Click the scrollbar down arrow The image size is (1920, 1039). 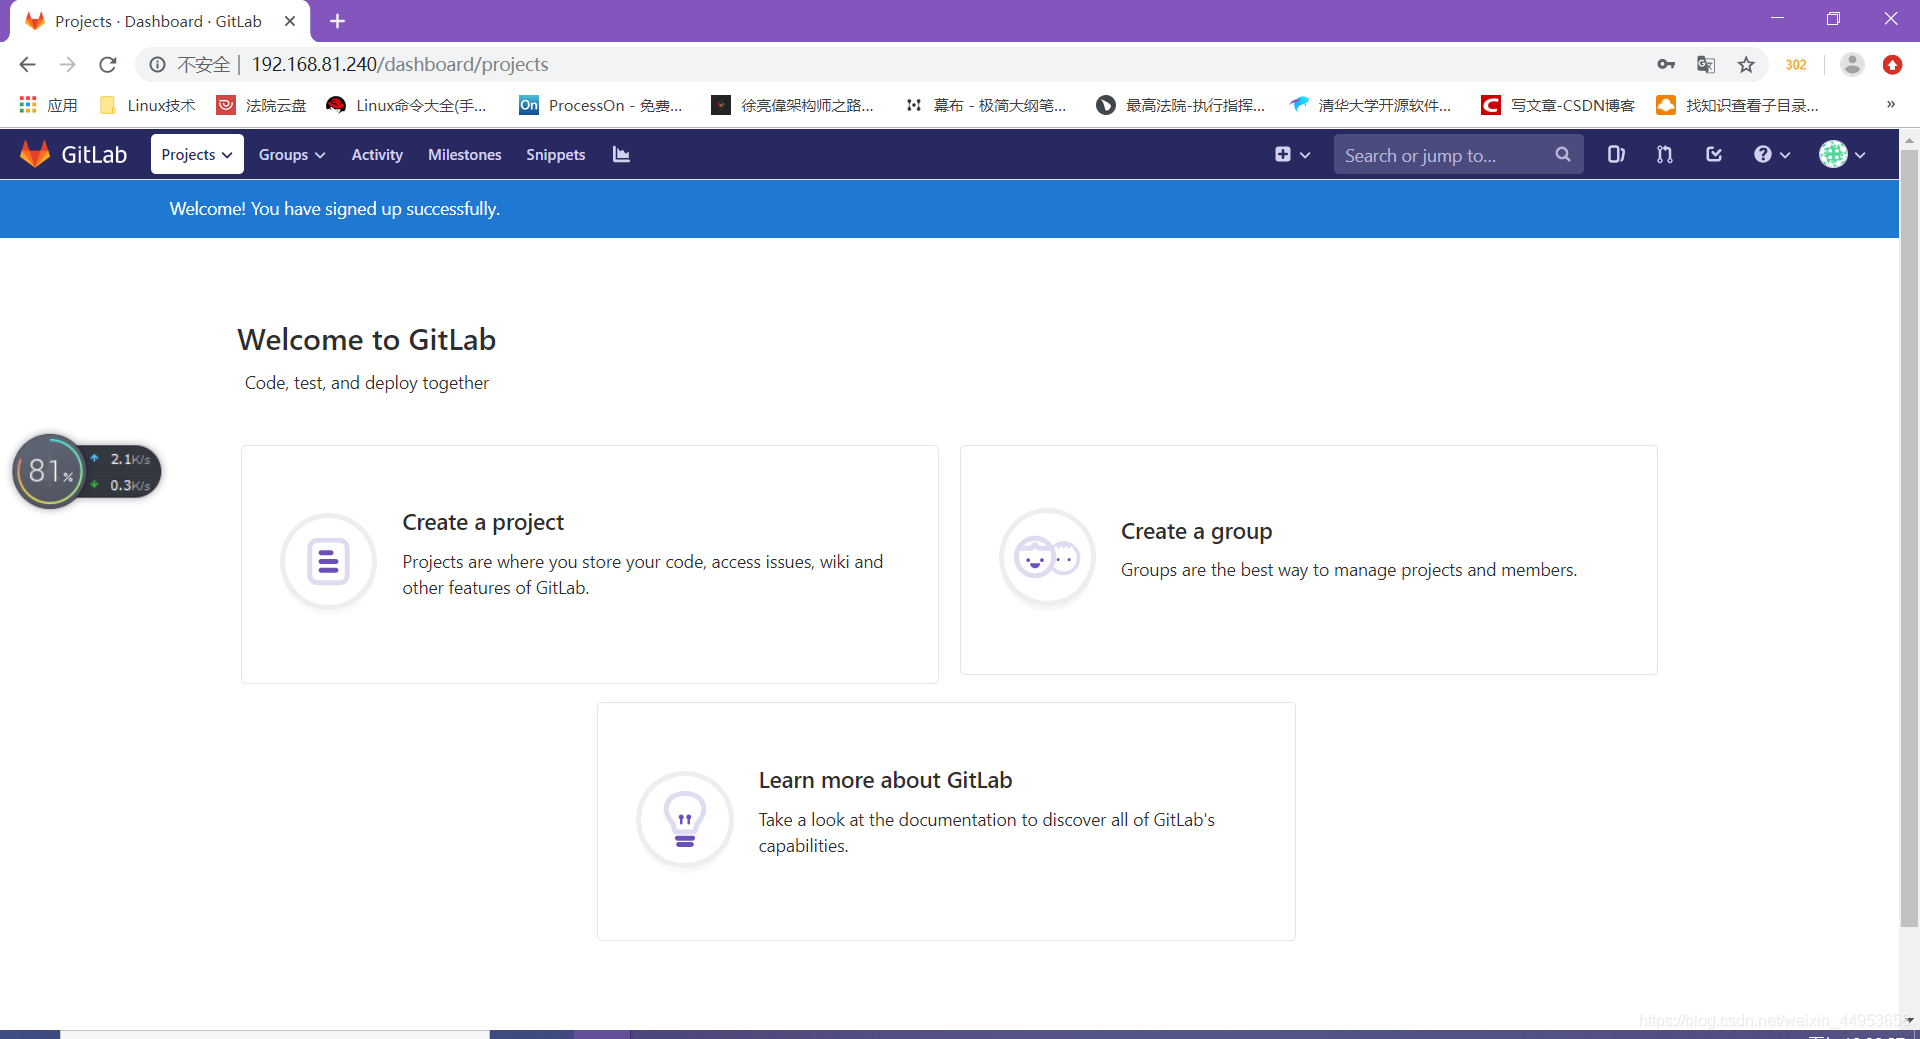click(1909, 1020)
